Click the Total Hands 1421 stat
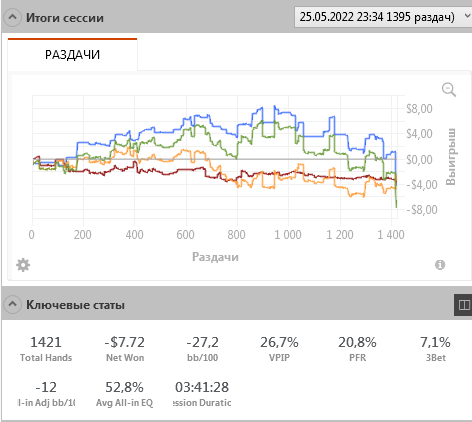 (x=46, y=349)
